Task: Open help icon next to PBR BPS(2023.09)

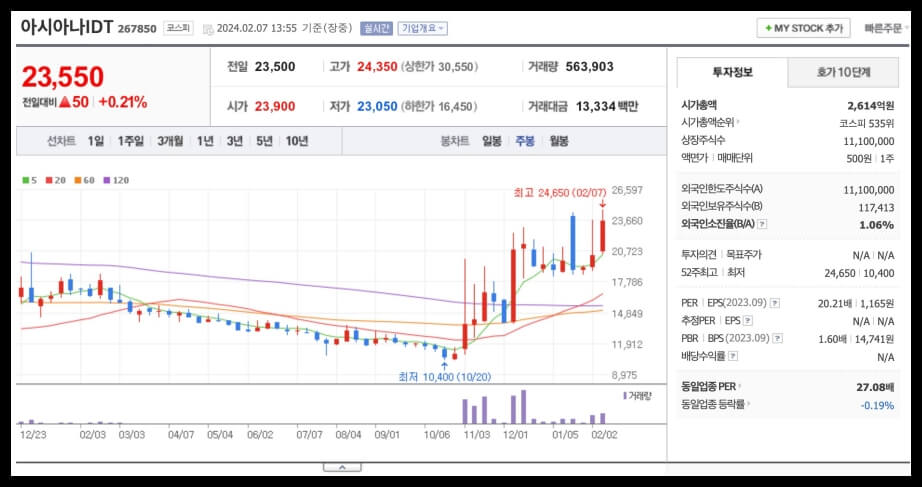Action: point(778,339)
